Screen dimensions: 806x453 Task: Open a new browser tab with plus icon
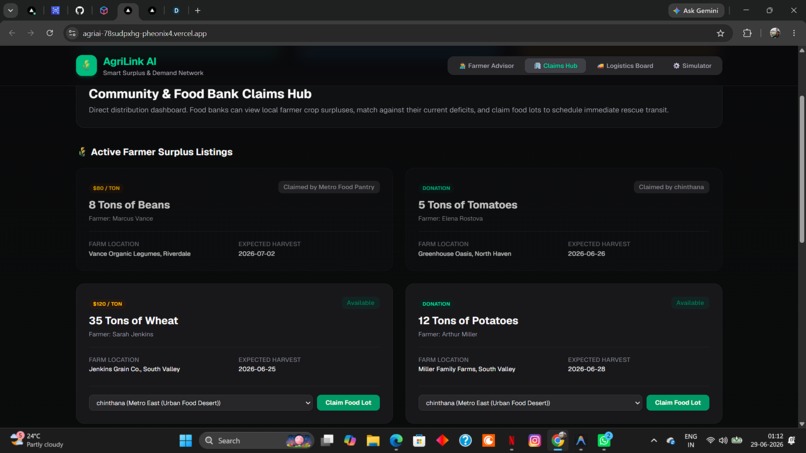point(197,10)
